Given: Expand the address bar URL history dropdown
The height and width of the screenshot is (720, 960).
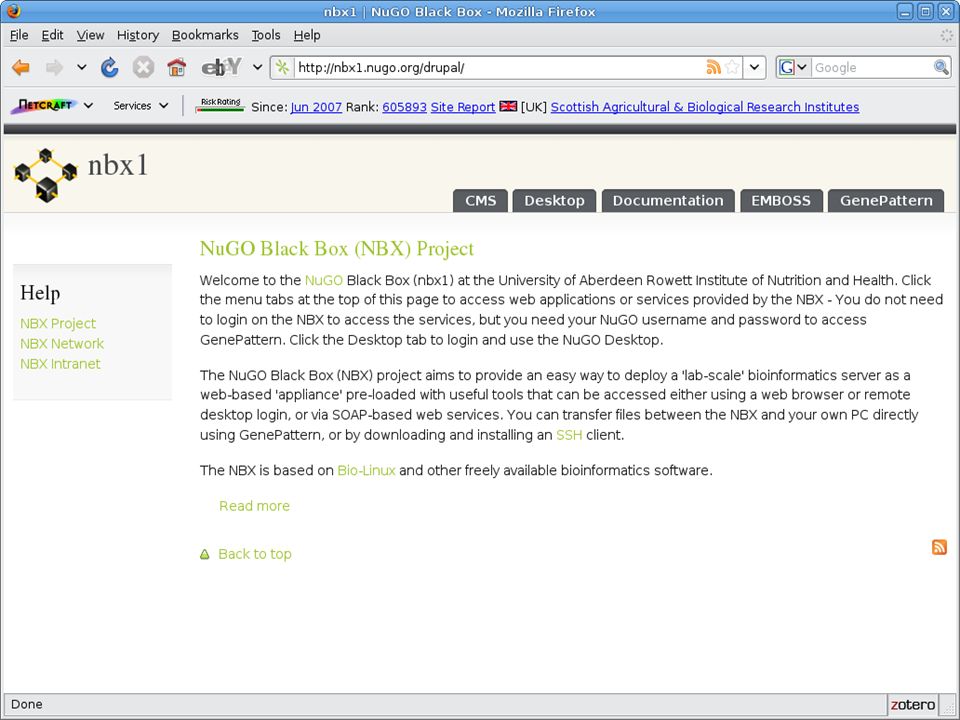Looking at the screenshot, I should [x=754, y=67].
